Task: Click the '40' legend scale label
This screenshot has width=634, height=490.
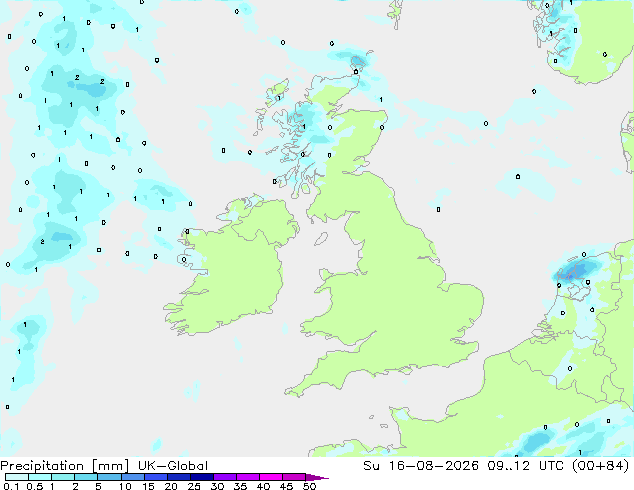Action: coord(263,486)
